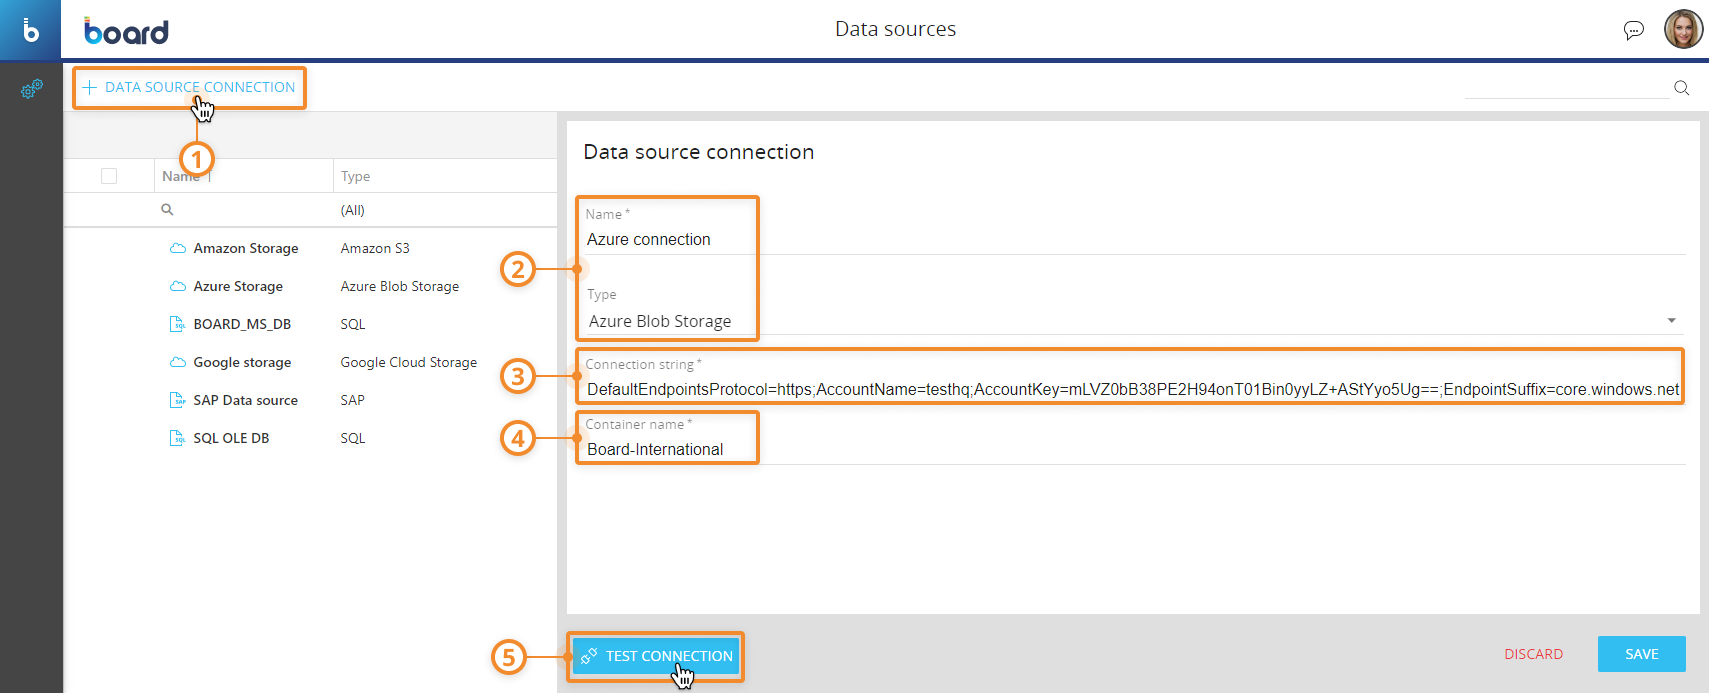Click the magnifier icon in top search
The width and height of the screenshot is (1709, 695).
coord(1682,88)
